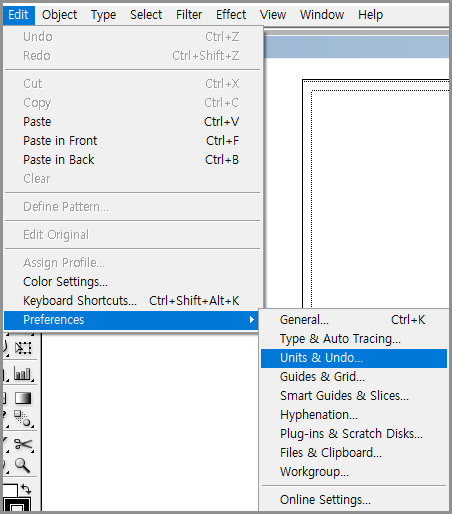
Task: Open Plug-ins & Scratch Disks preferences
Action: pyautogui.click(x=354, y=434)
